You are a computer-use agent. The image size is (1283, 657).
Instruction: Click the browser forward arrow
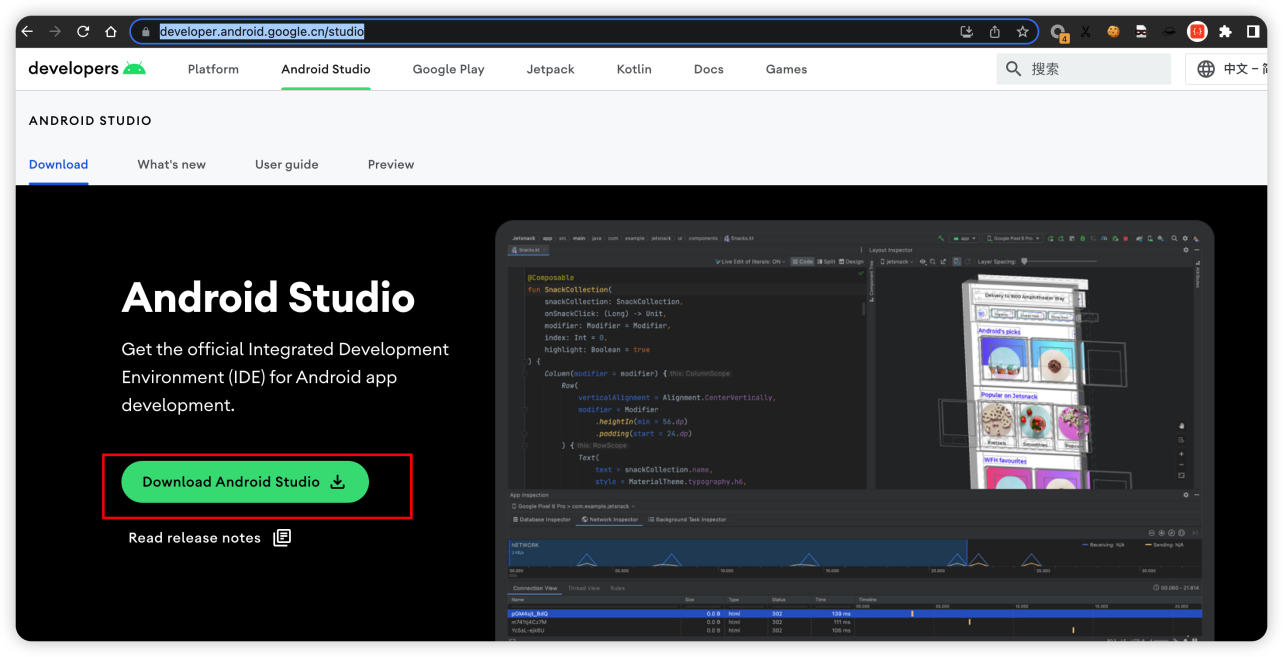pyautogui.click(x=55, y=32)
